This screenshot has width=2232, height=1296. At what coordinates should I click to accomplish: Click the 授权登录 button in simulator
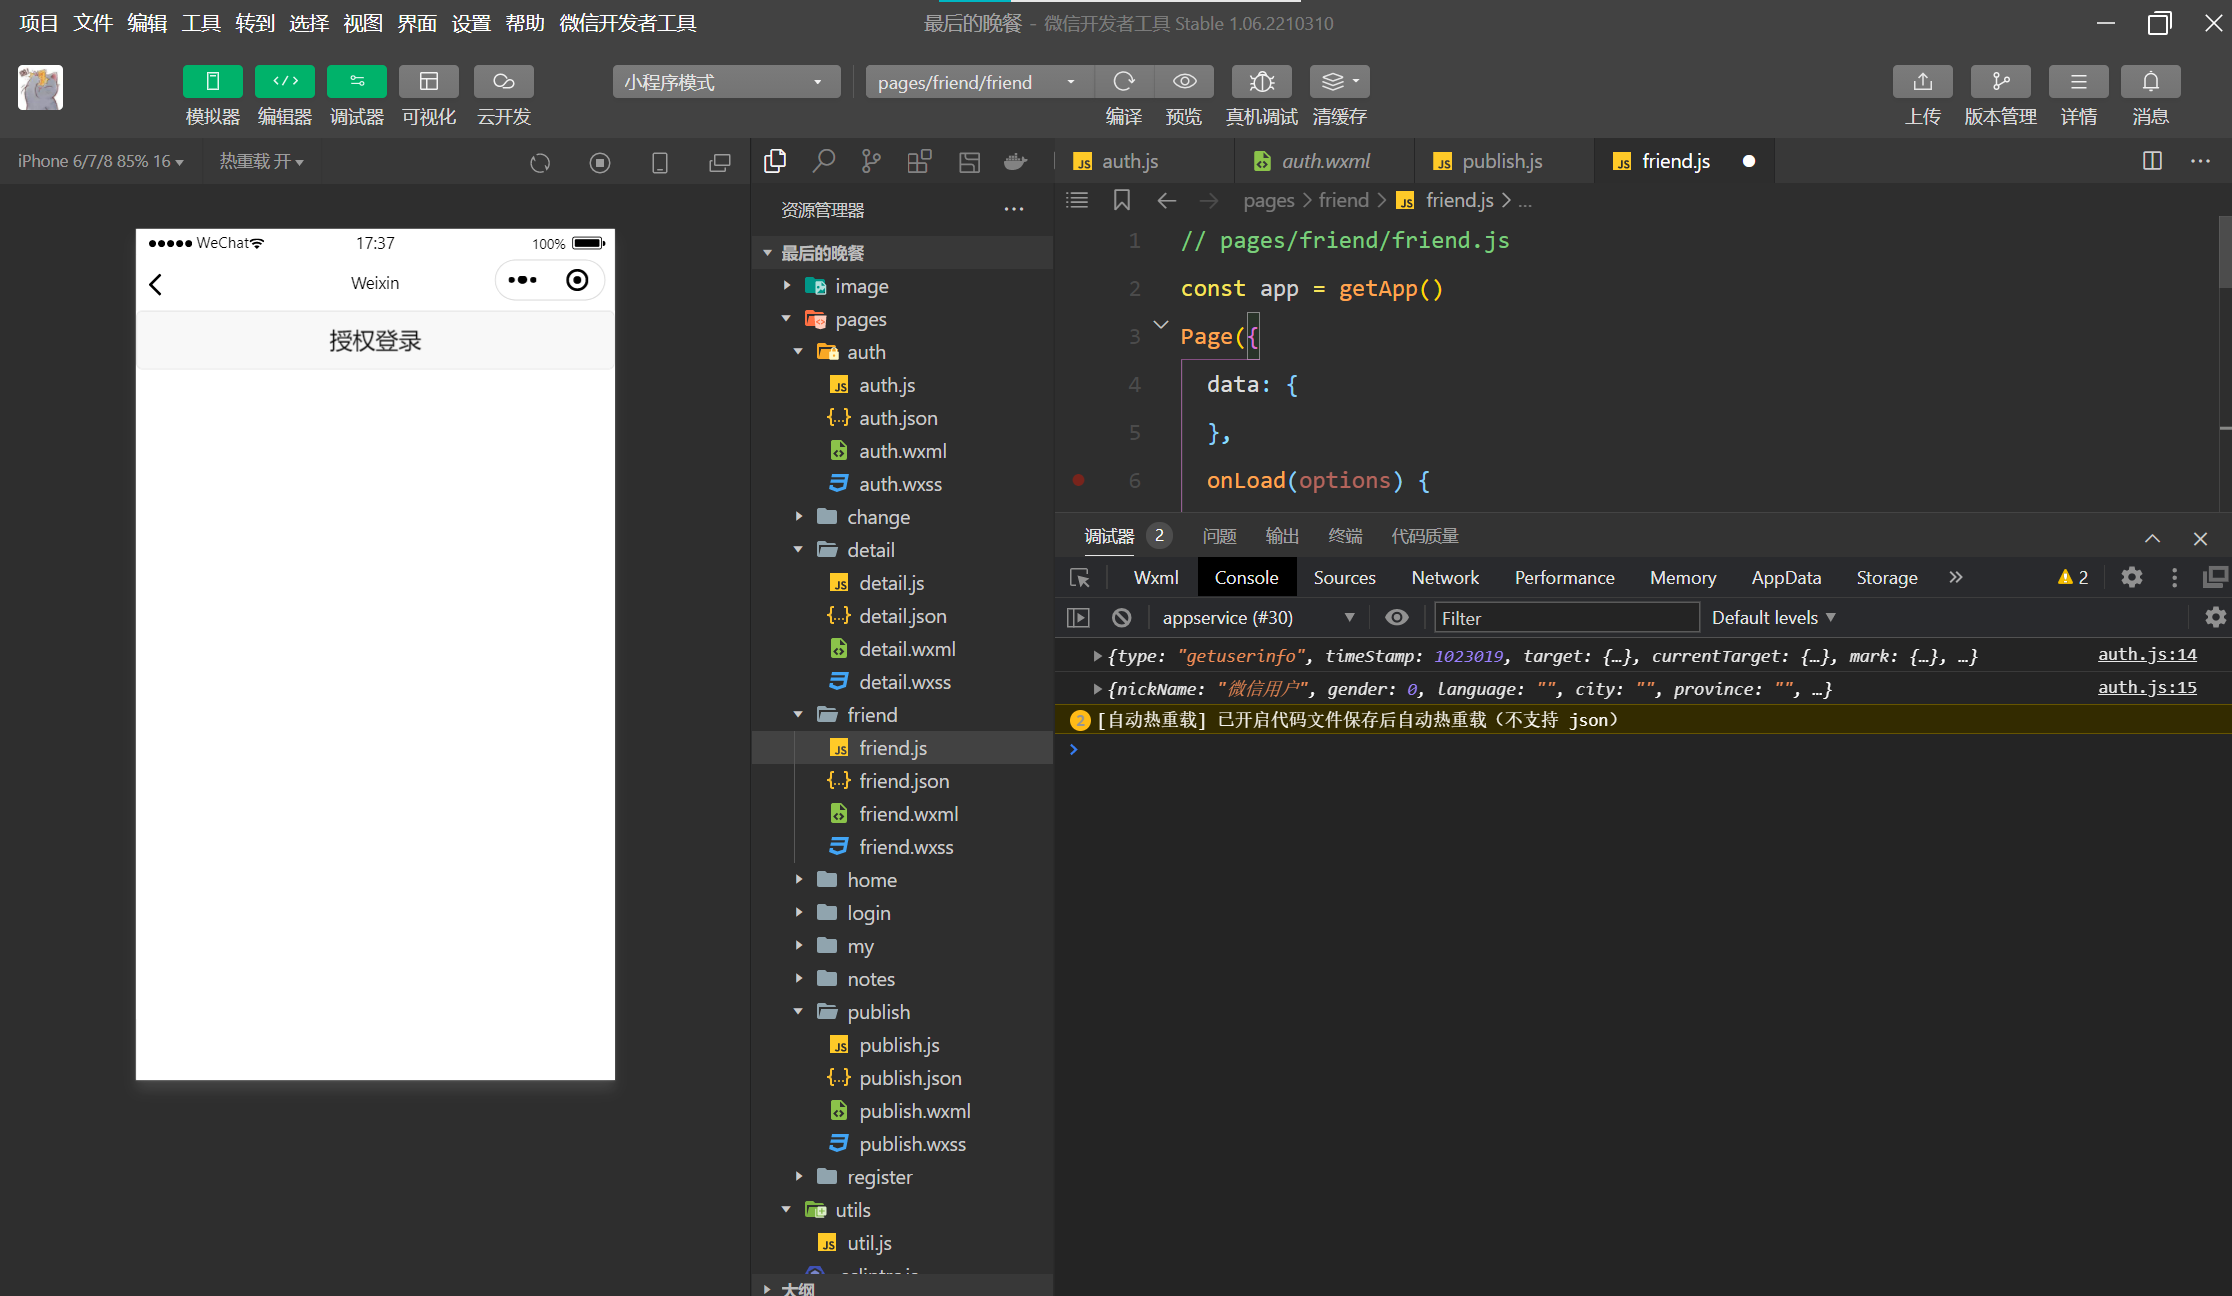click(x=375, y=341)
